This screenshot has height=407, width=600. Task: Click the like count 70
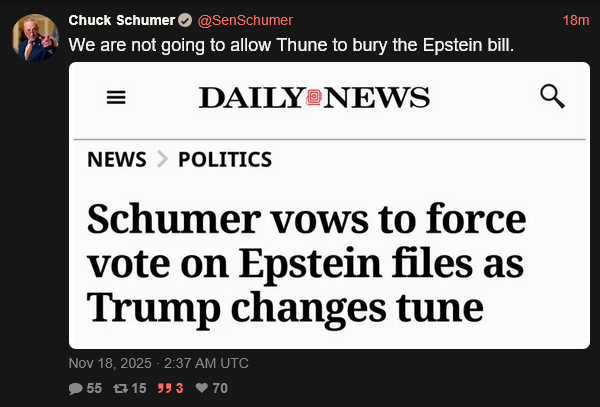pos(220,388)
